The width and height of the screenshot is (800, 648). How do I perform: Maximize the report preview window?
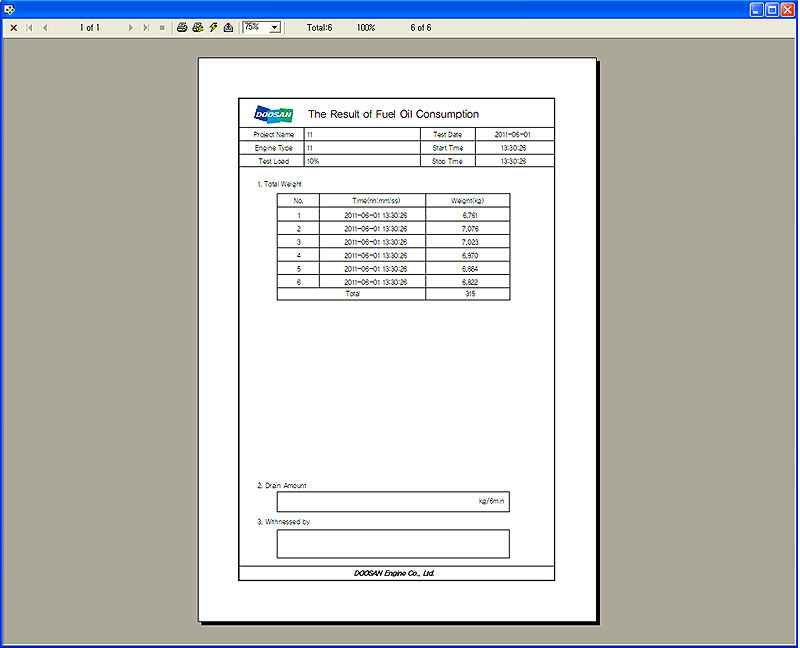click(x=772, y=9)
